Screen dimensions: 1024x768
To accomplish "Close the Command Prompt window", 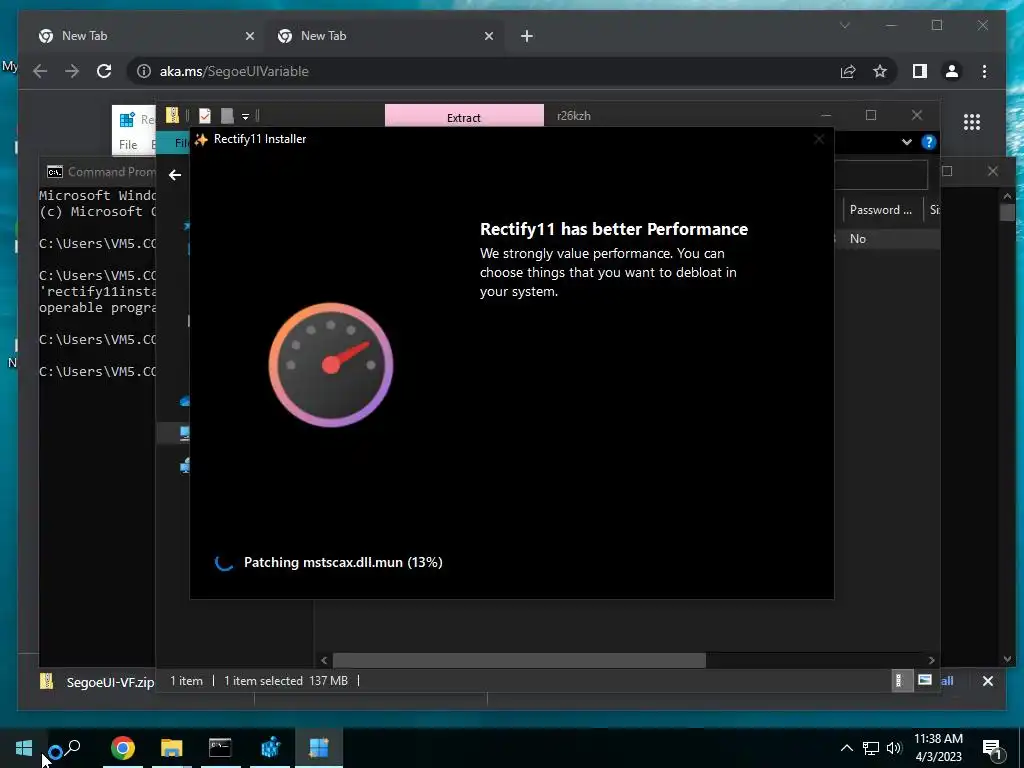I will click(x=993, y=171).
